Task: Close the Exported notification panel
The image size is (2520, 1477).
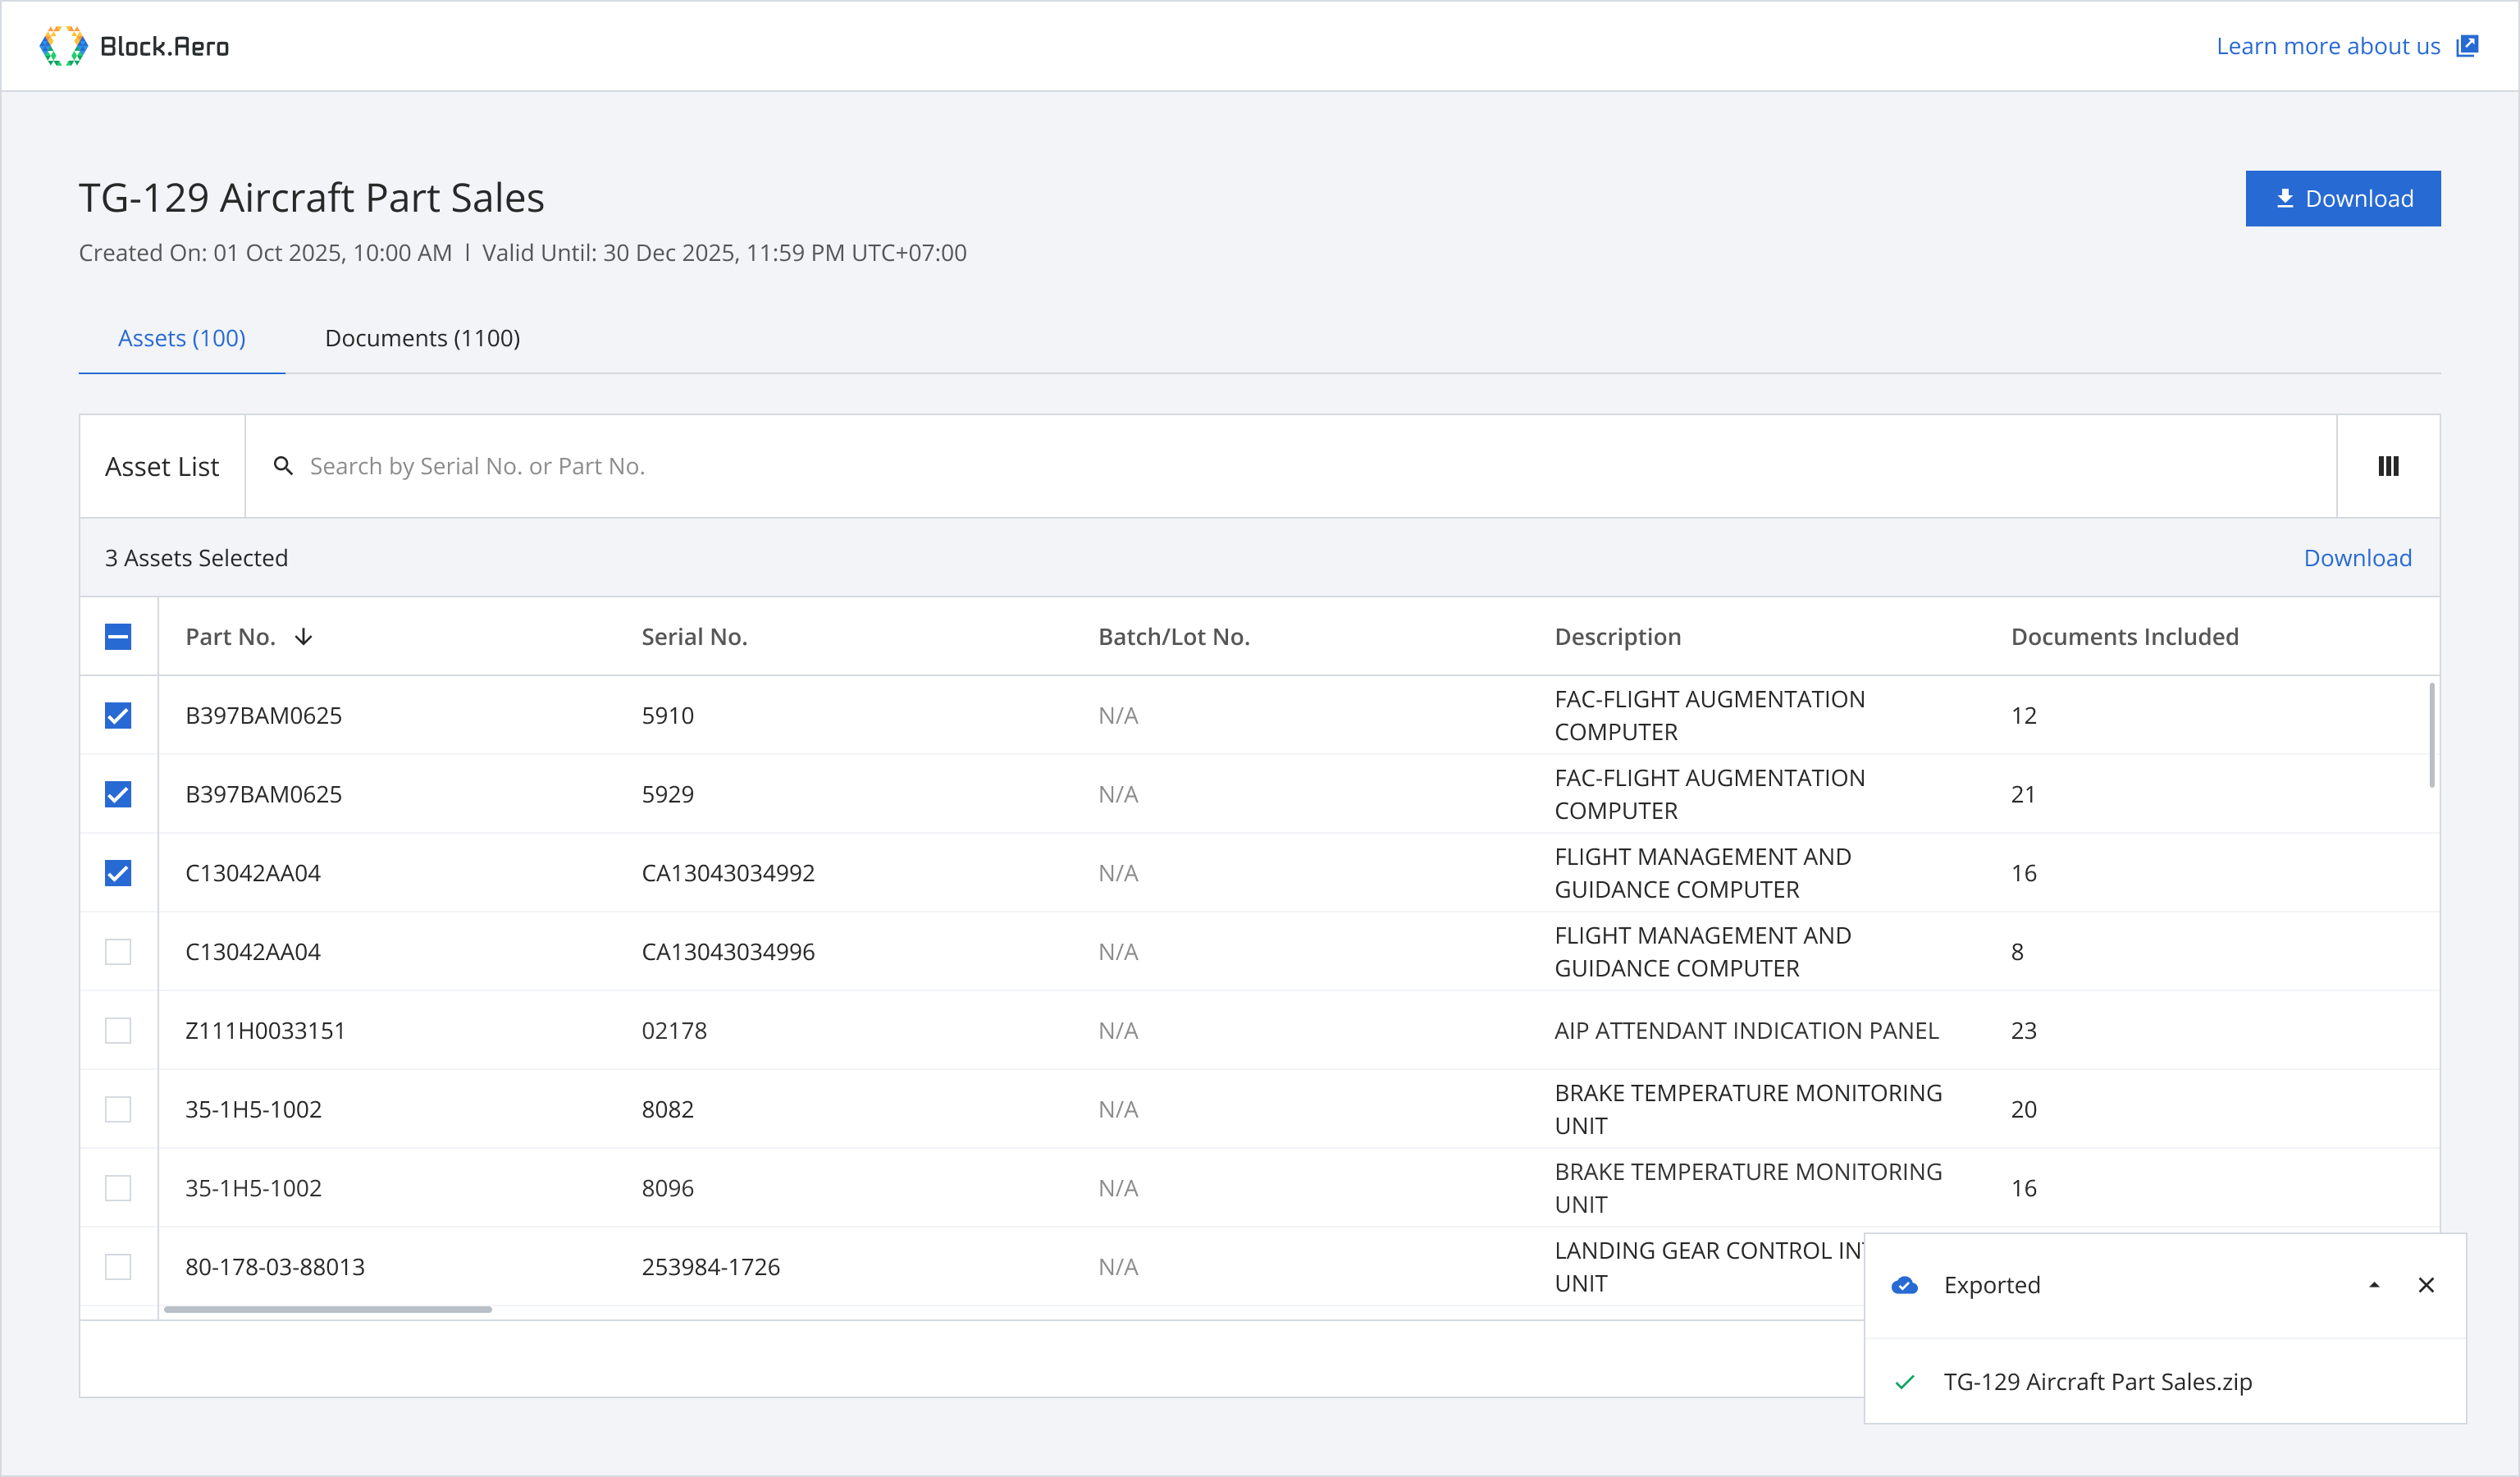Action: pos(2425,1285)
